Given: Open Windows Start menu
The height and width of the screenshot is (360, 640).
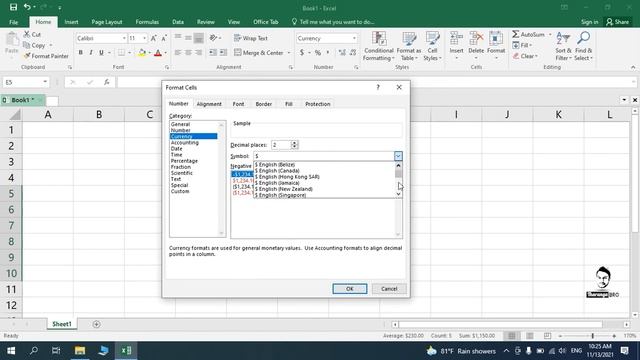Looking at the screenshot, I should click(11, 351).
